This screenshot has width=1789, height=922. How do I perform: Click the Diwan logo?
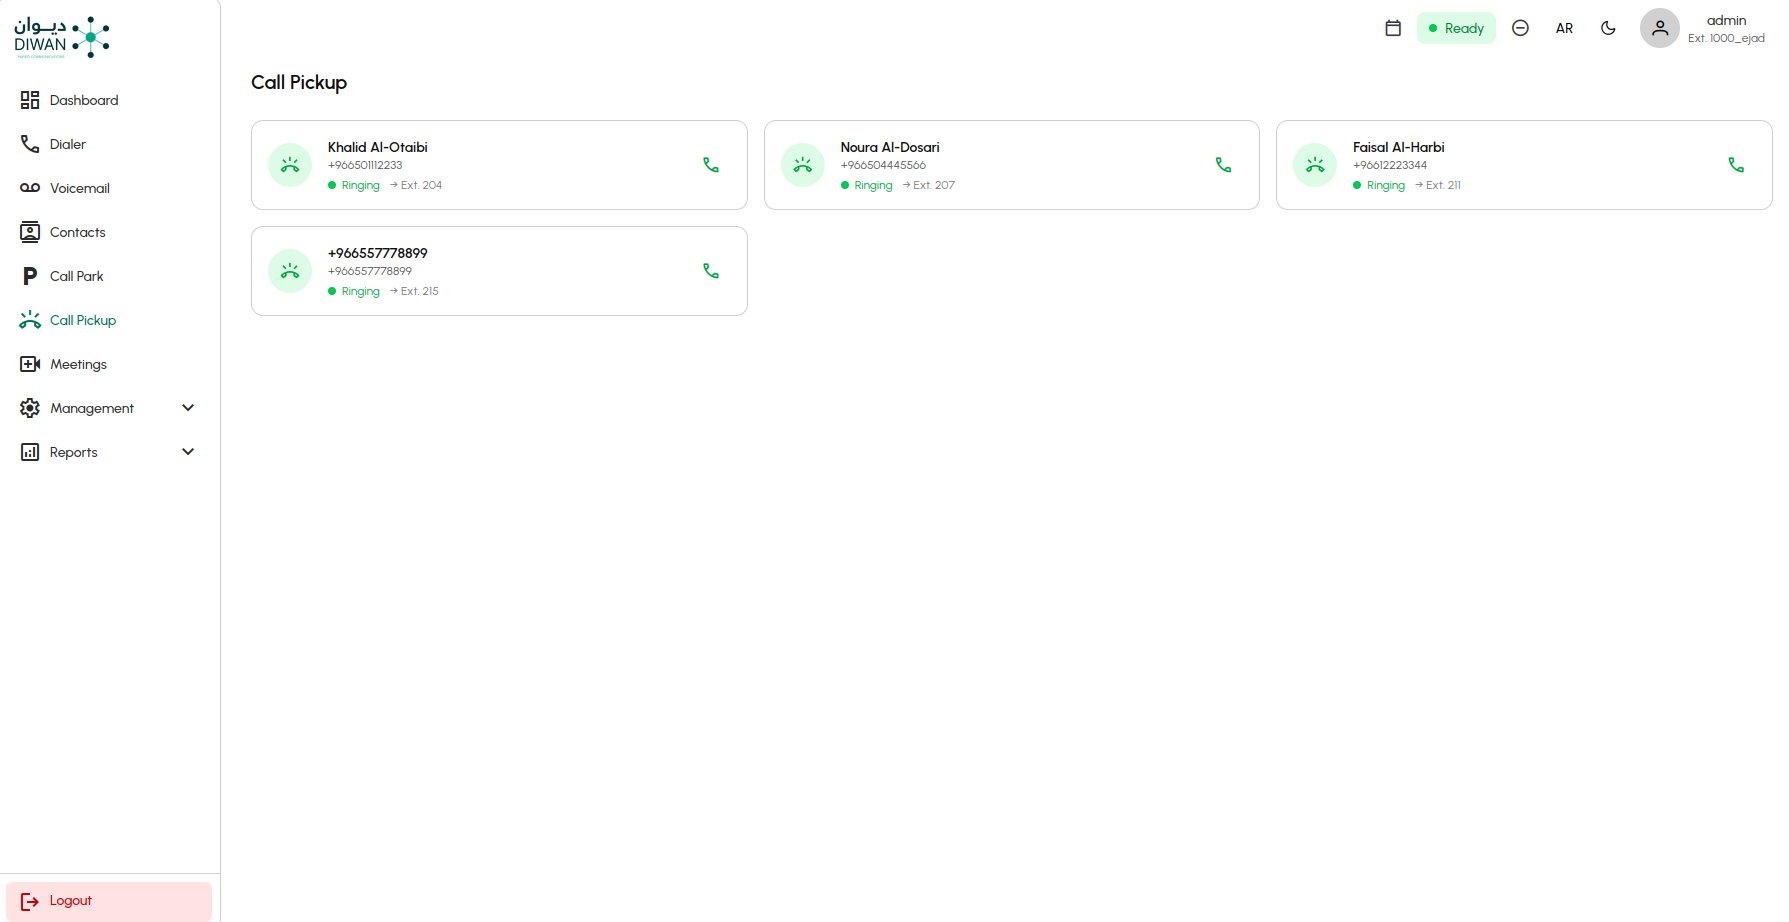62,37
